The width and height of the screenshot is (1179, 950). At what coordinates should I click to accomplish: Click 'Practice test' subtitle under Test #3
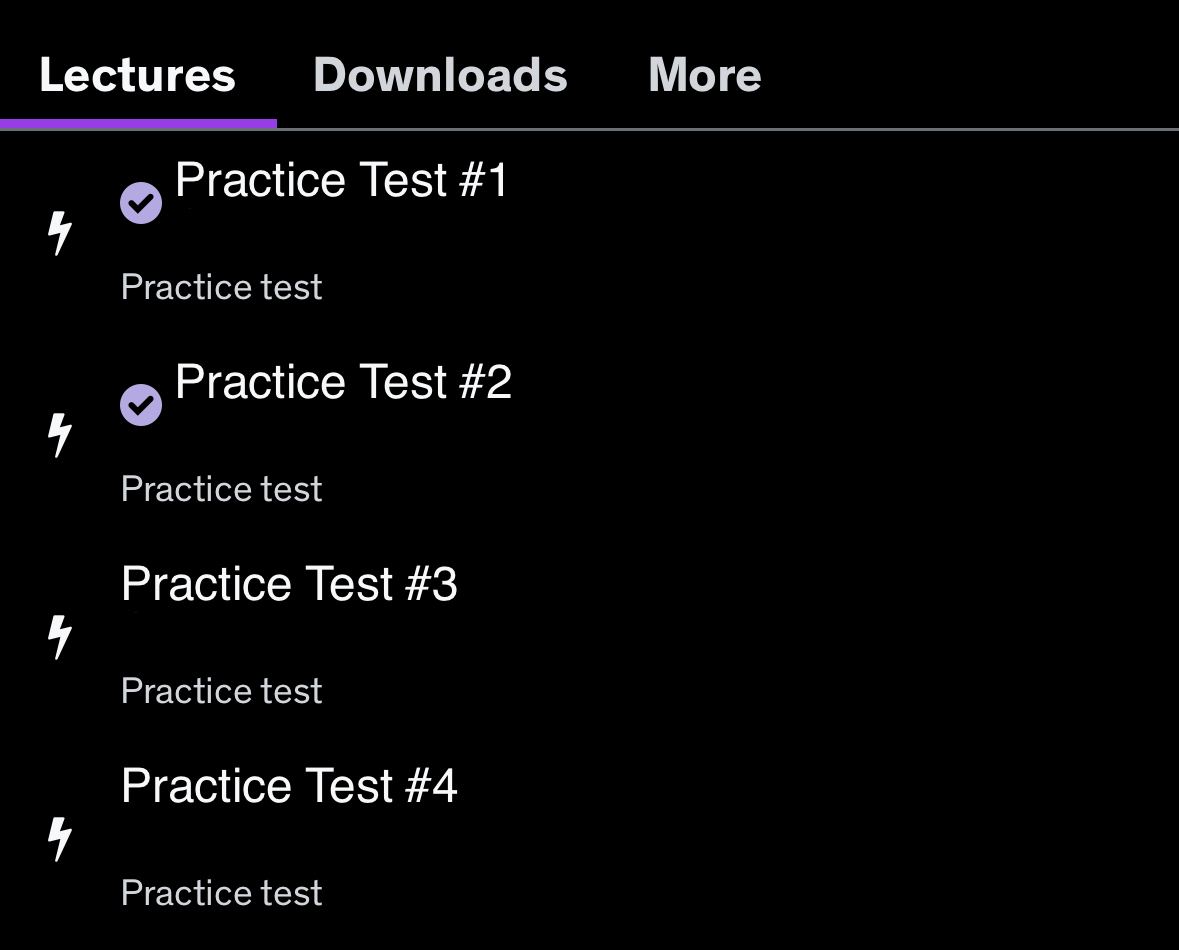(222, 692)
